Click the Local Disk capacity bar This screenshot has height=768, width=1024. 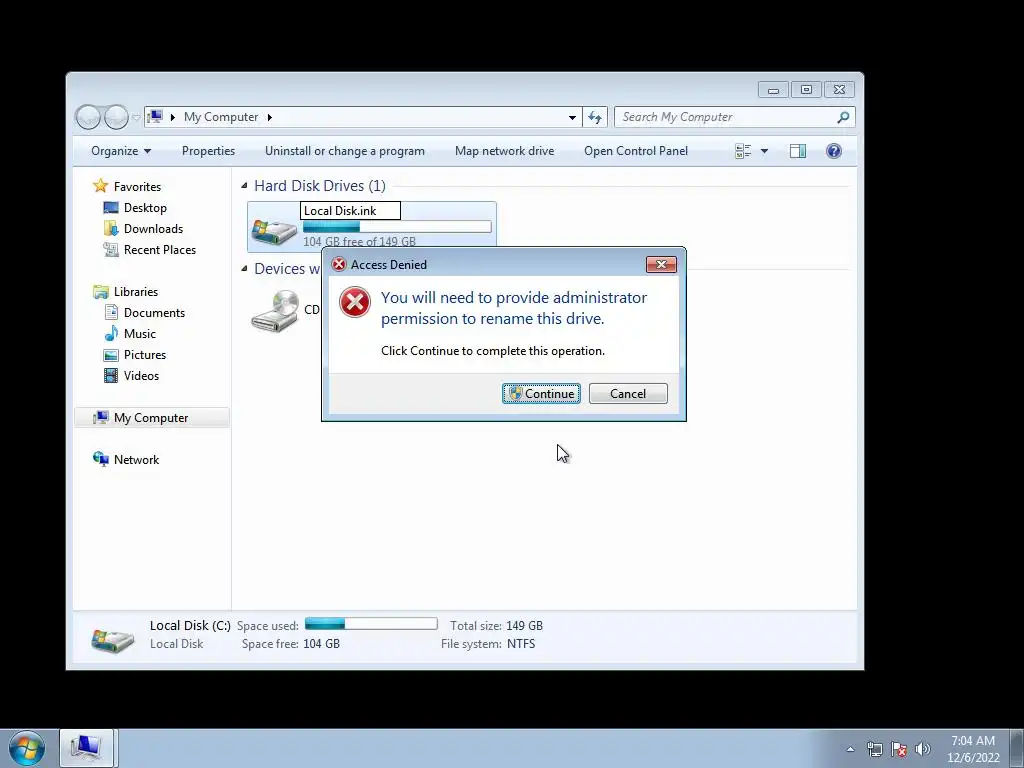coord(397,227)
